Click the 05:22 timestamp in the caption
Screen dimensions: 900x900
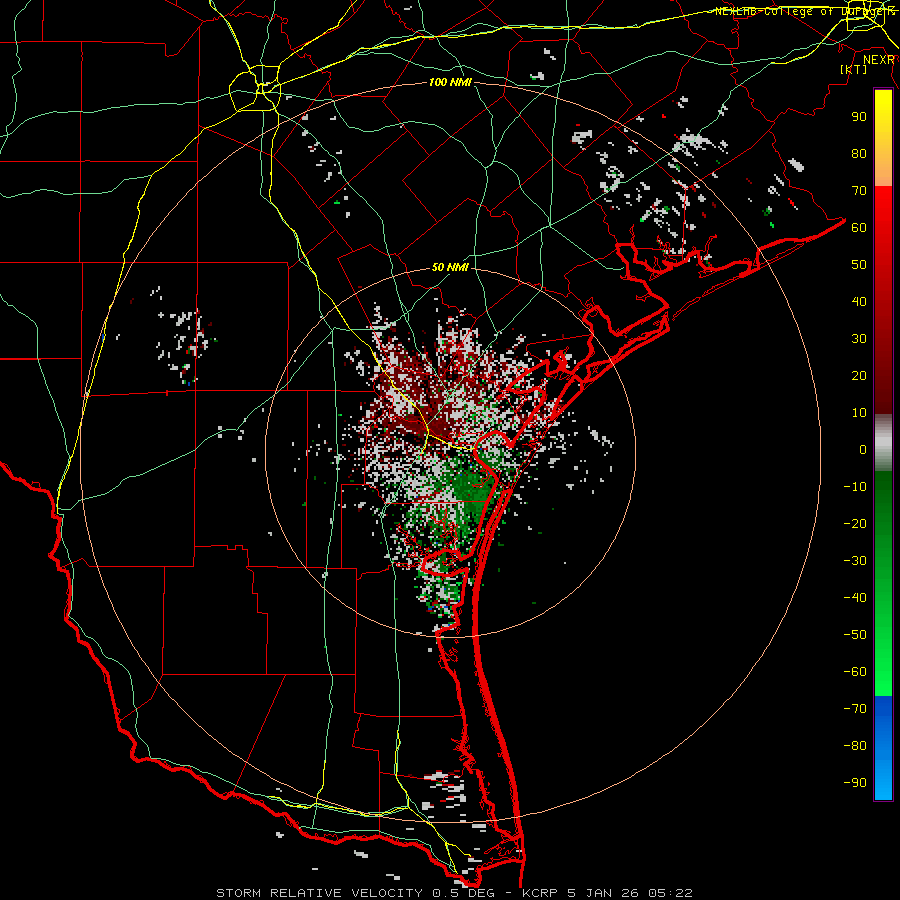point(670,893)
